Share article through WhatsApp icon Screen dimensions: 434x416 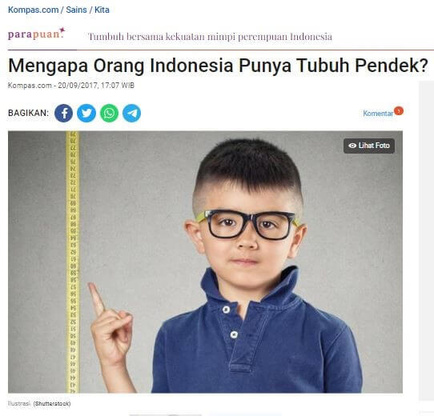pyautogui.click(x=109, y=113)
